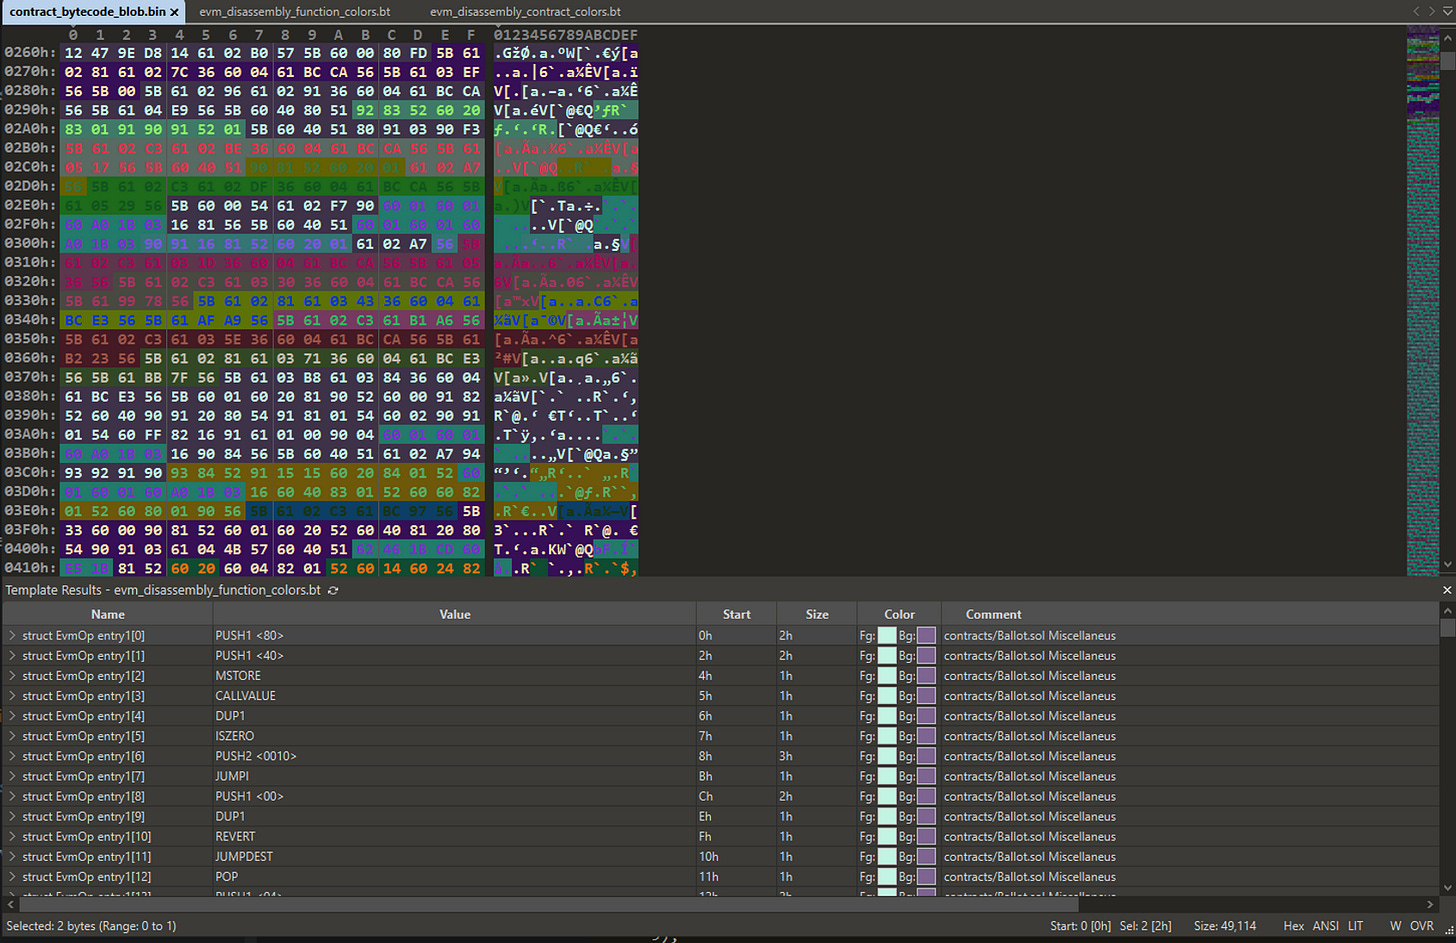Select struct EvmOp entry1[11] row name

pyautogui.click(x=87, y=856)
